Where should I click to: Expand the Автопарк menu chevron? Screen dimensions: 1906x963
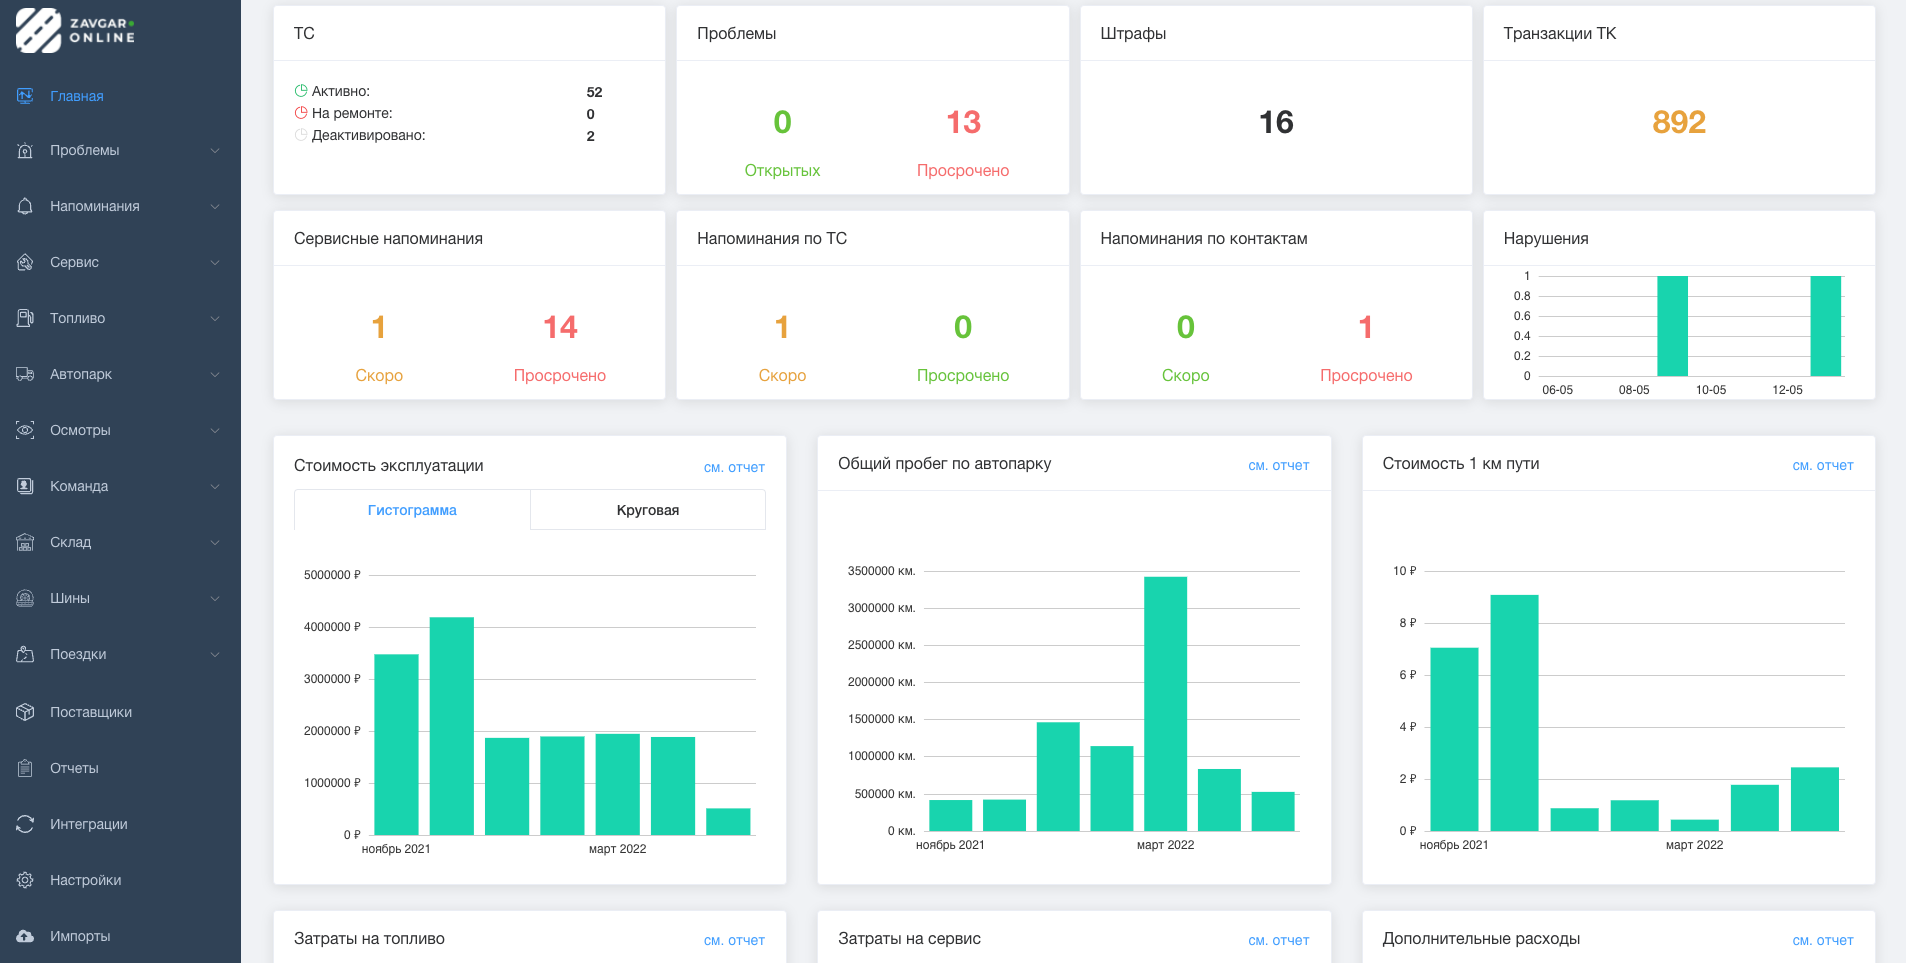(x=214, y=374)
